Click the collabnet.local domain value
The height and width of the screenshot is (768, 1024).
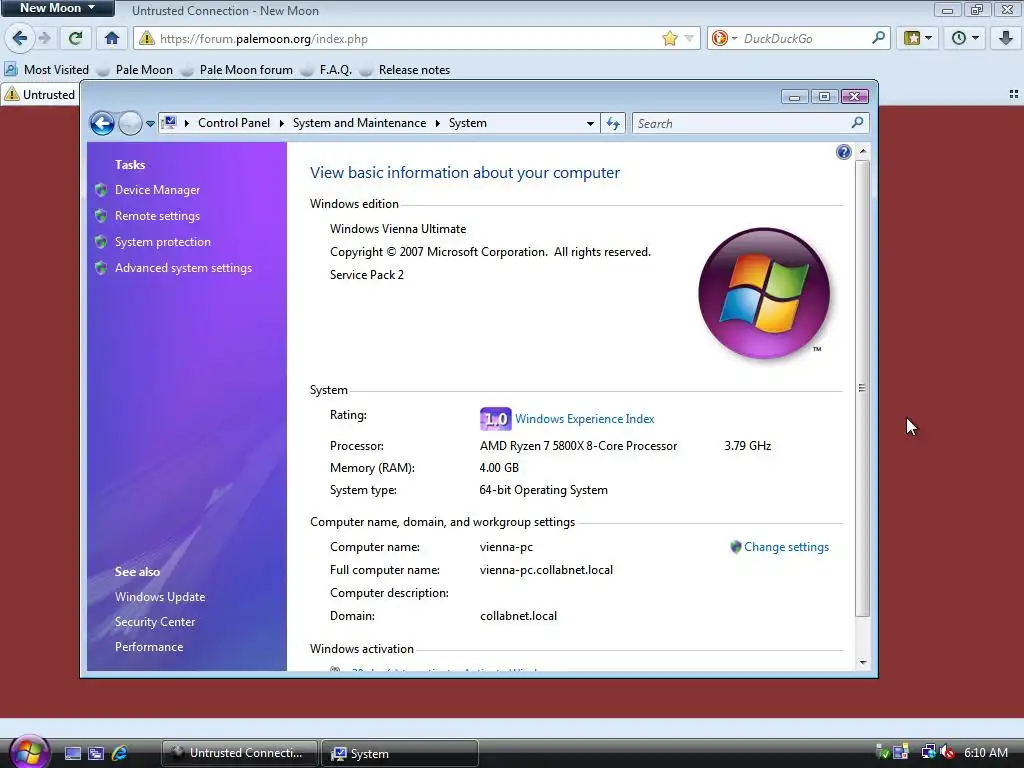(x=518, y=616)
